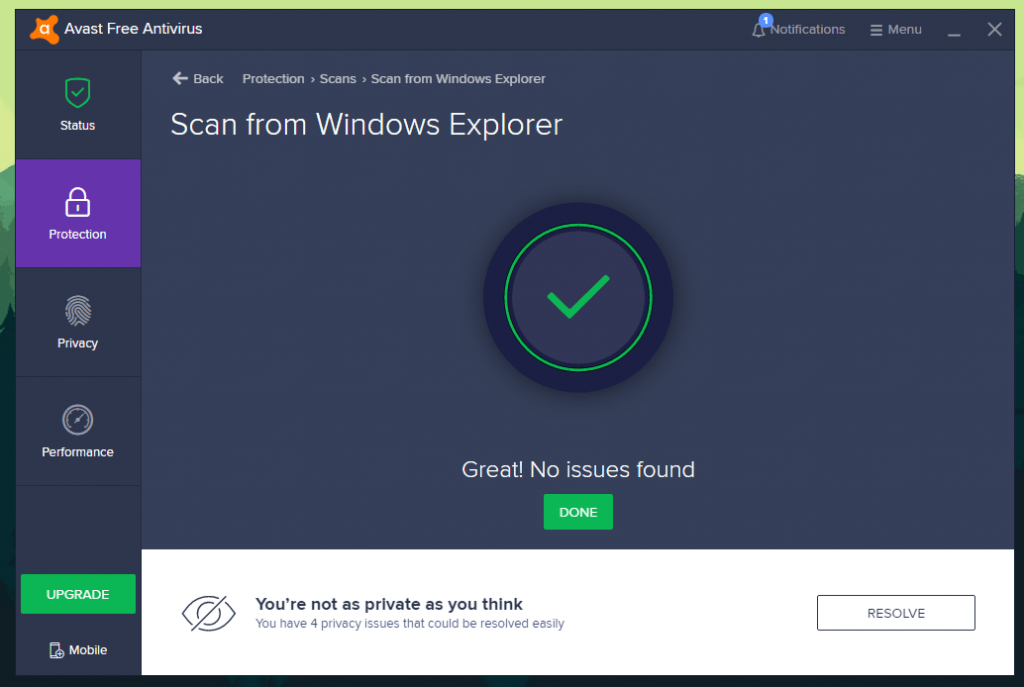Click the crossed-out eye privacy icon
This screenshot has width=1024, height=687.
(208, 613)
